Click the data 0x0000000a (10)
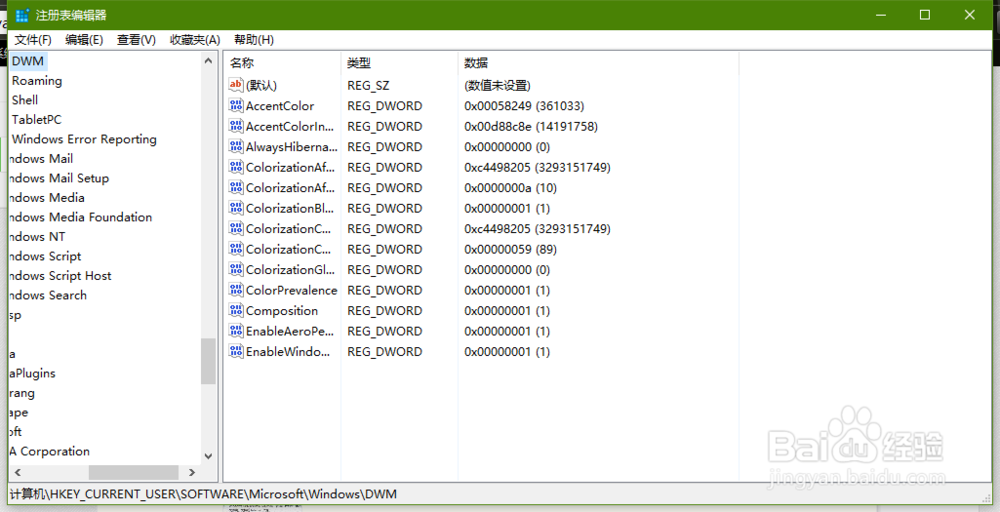 (510, 188)
